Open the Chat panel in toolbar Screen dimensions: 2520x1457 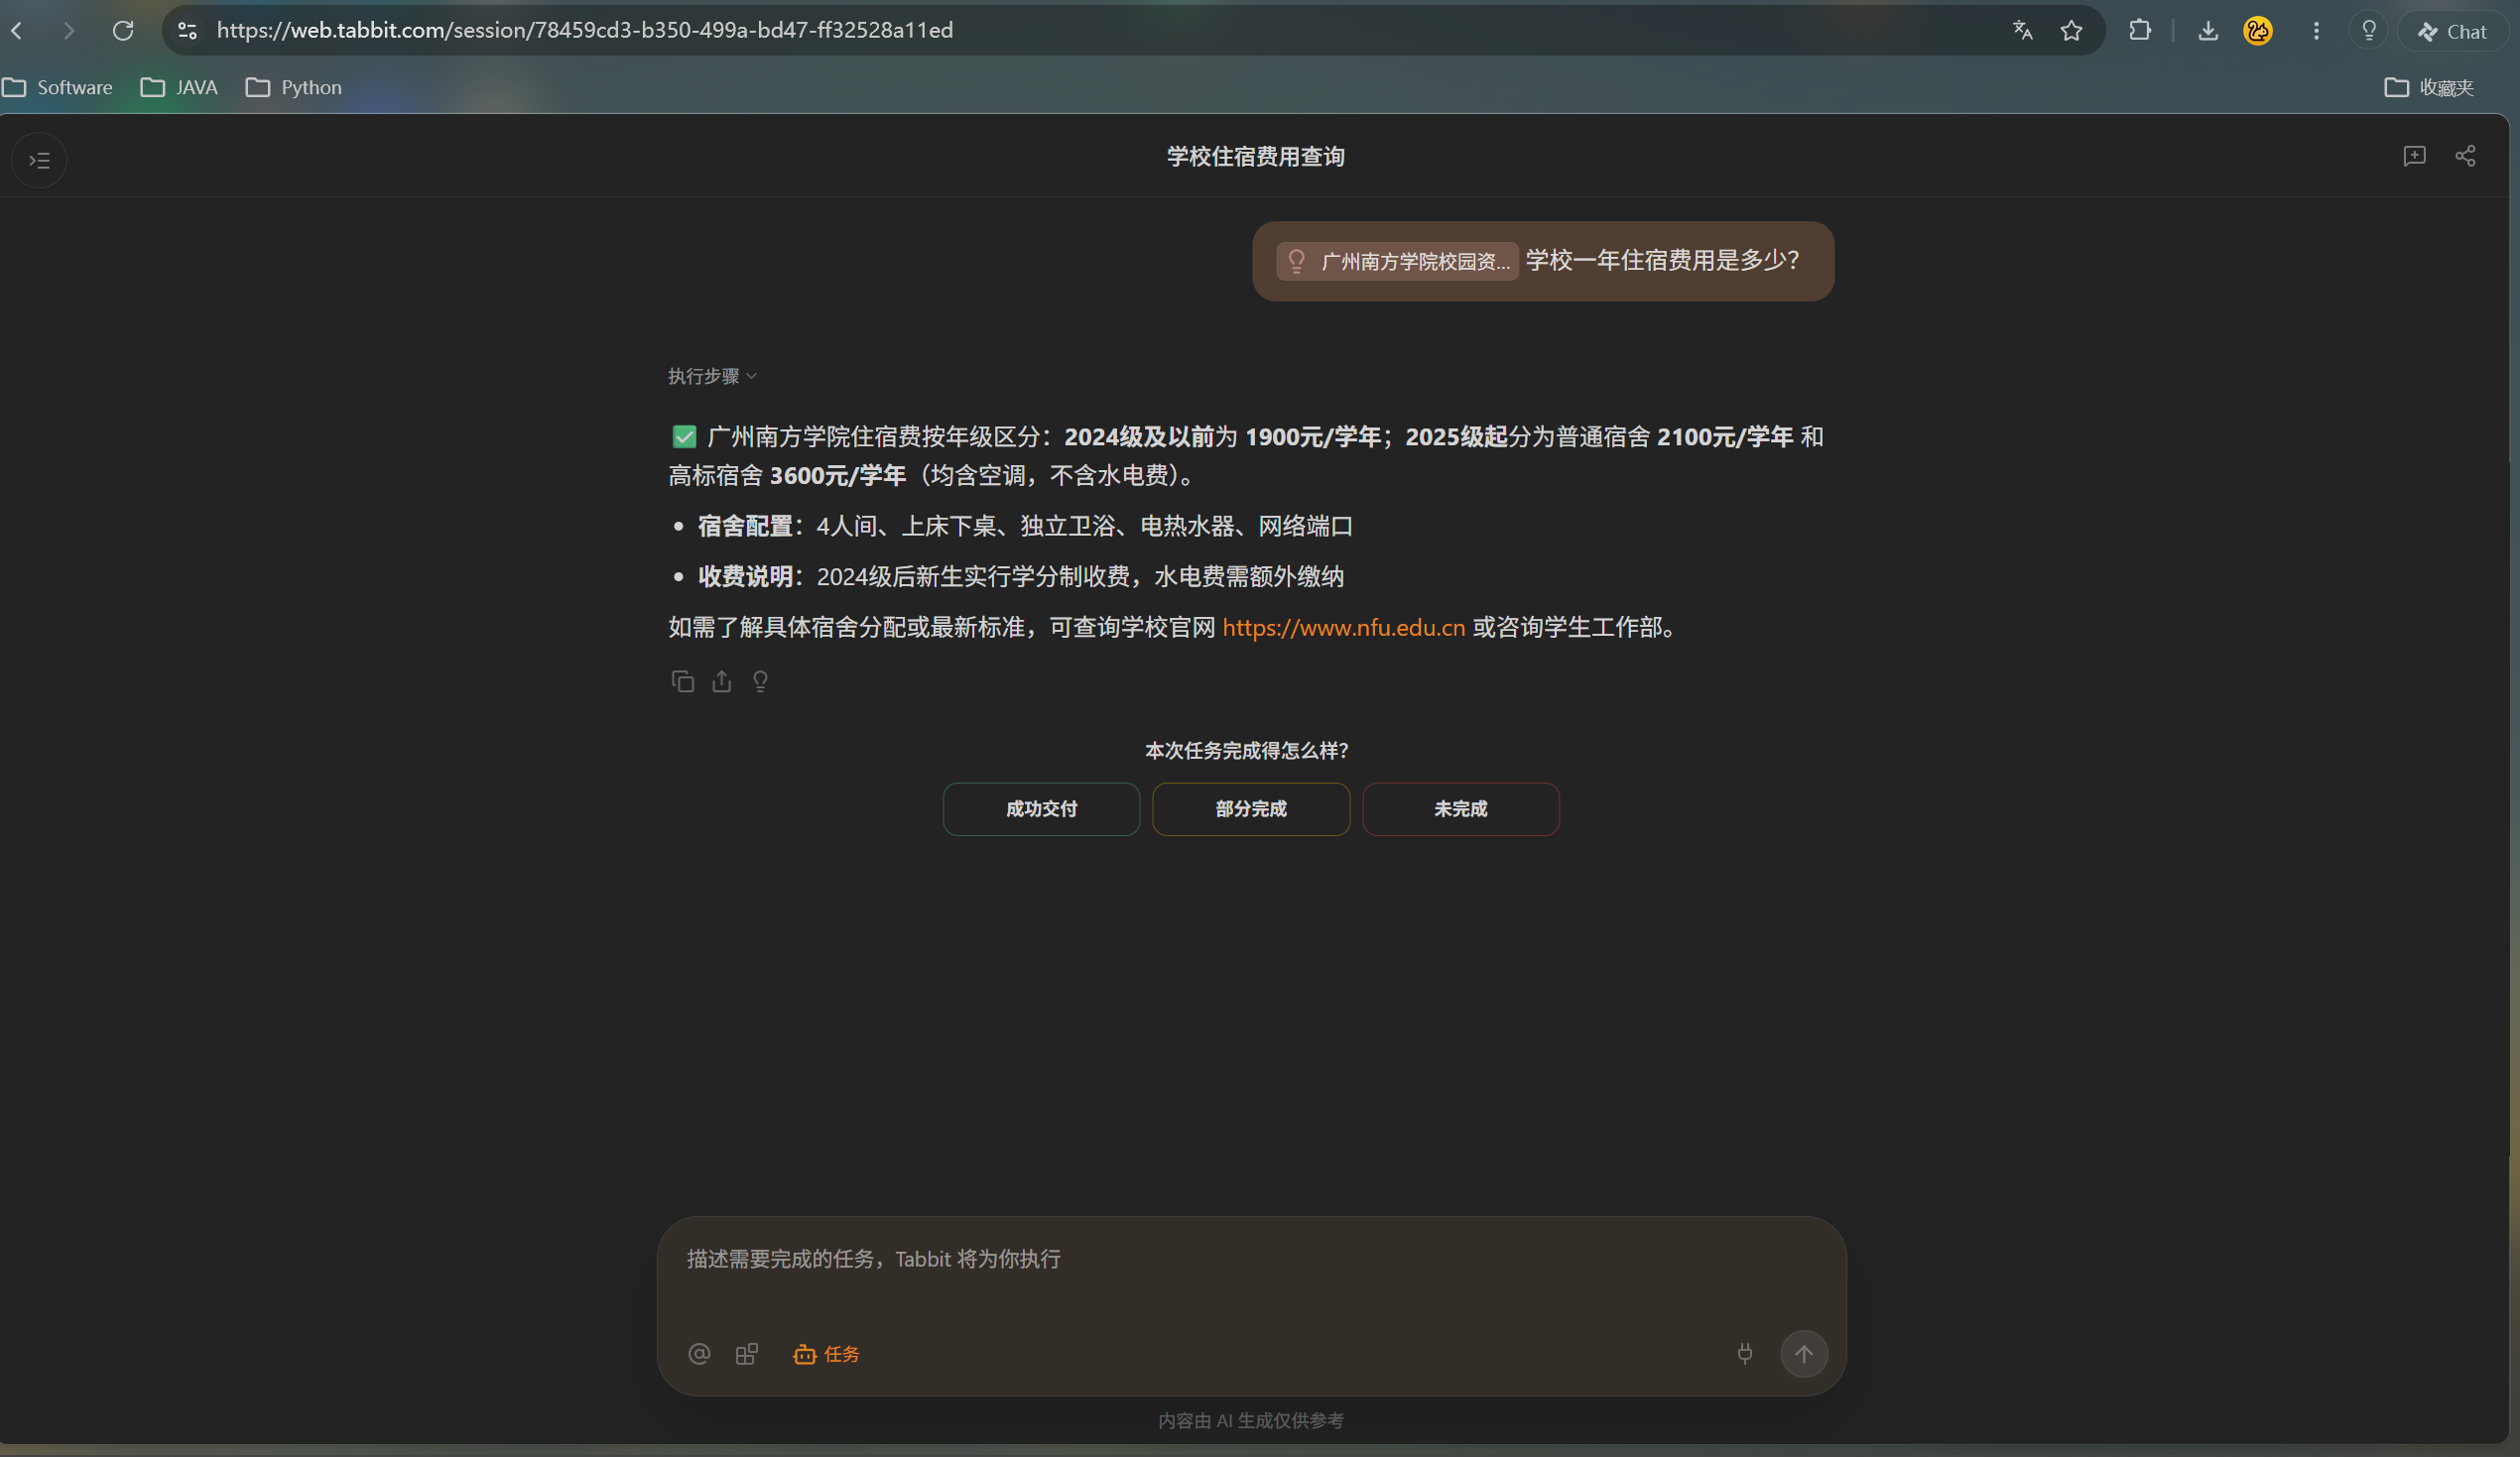[x=2452, y=31]
